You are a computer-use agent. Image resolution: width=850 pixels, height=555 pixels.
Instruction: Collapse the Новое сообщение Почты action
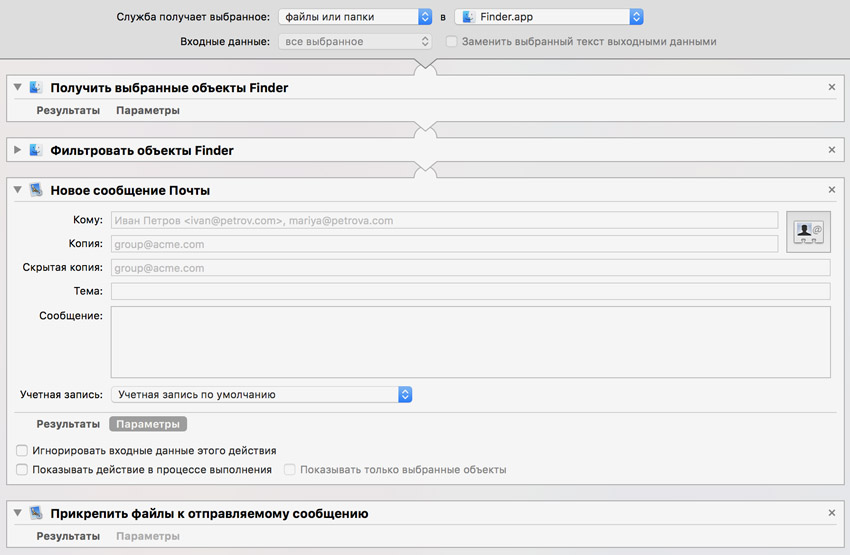[17, 190]
